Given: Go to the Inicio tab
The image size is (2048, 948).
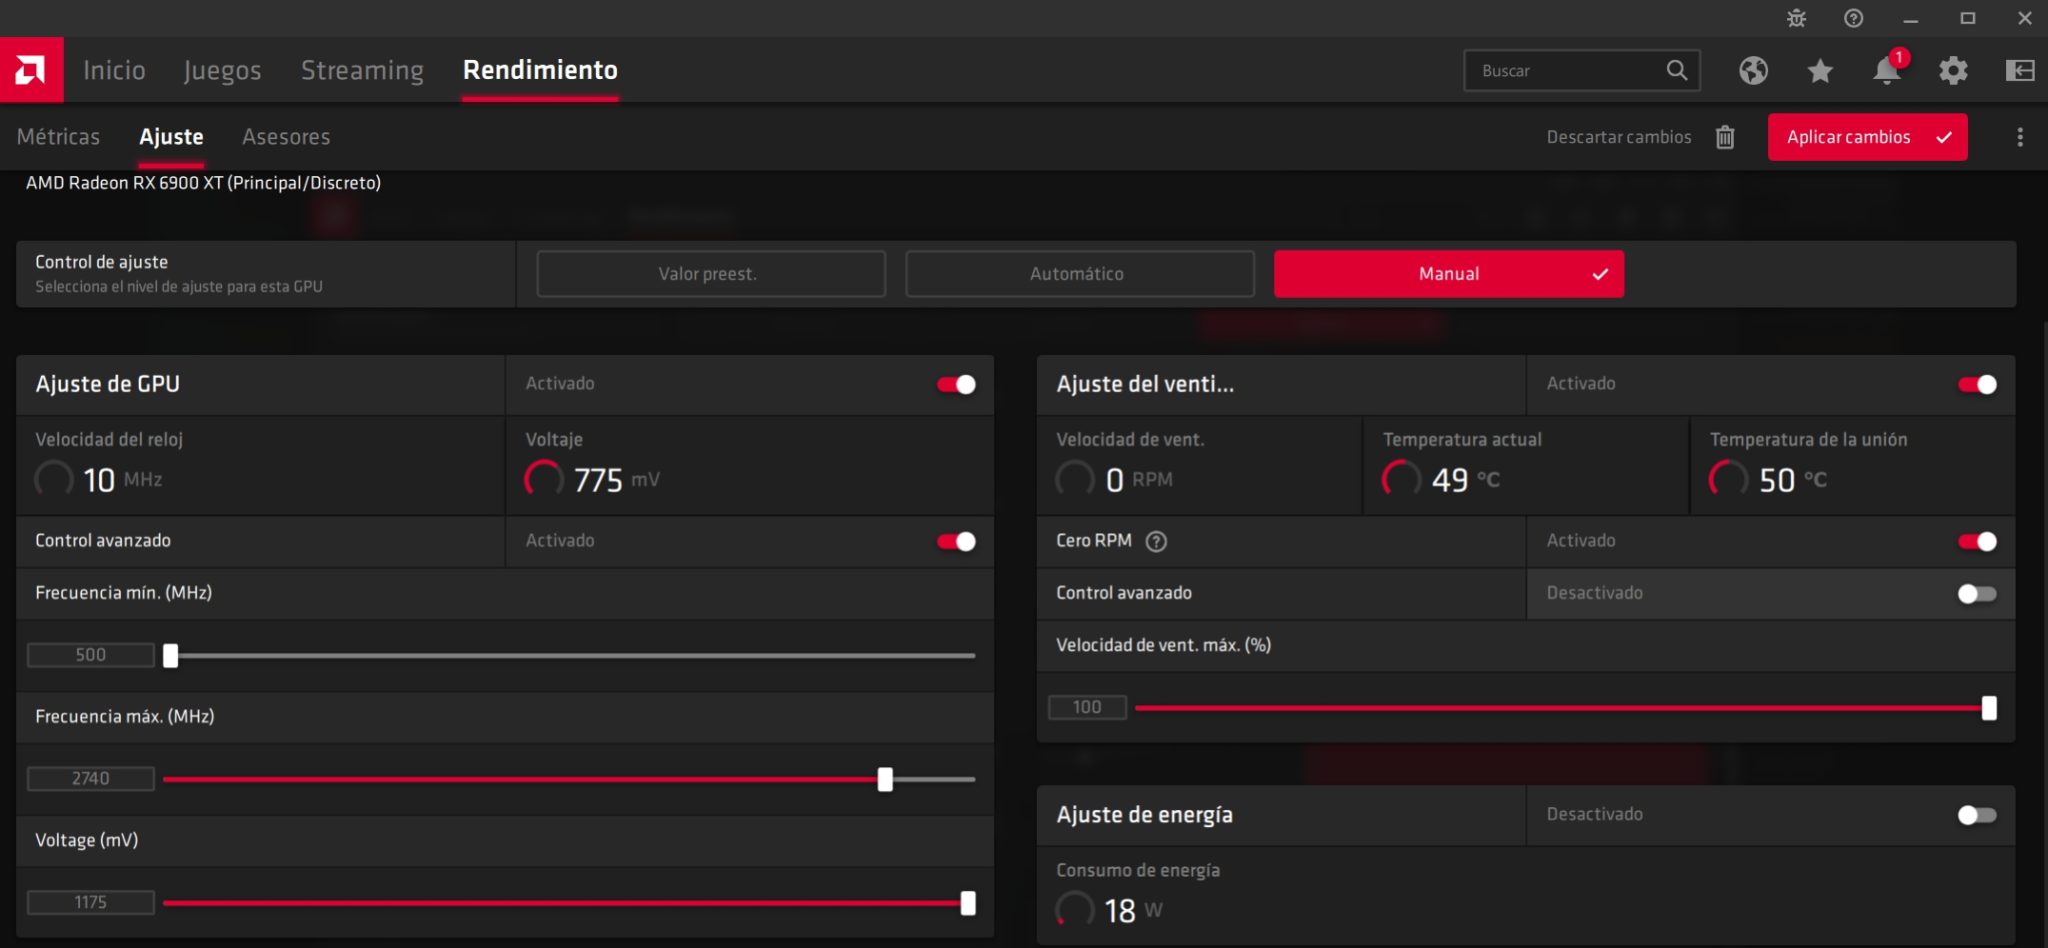Looking at the screenshot, I should tap(114, 70).
